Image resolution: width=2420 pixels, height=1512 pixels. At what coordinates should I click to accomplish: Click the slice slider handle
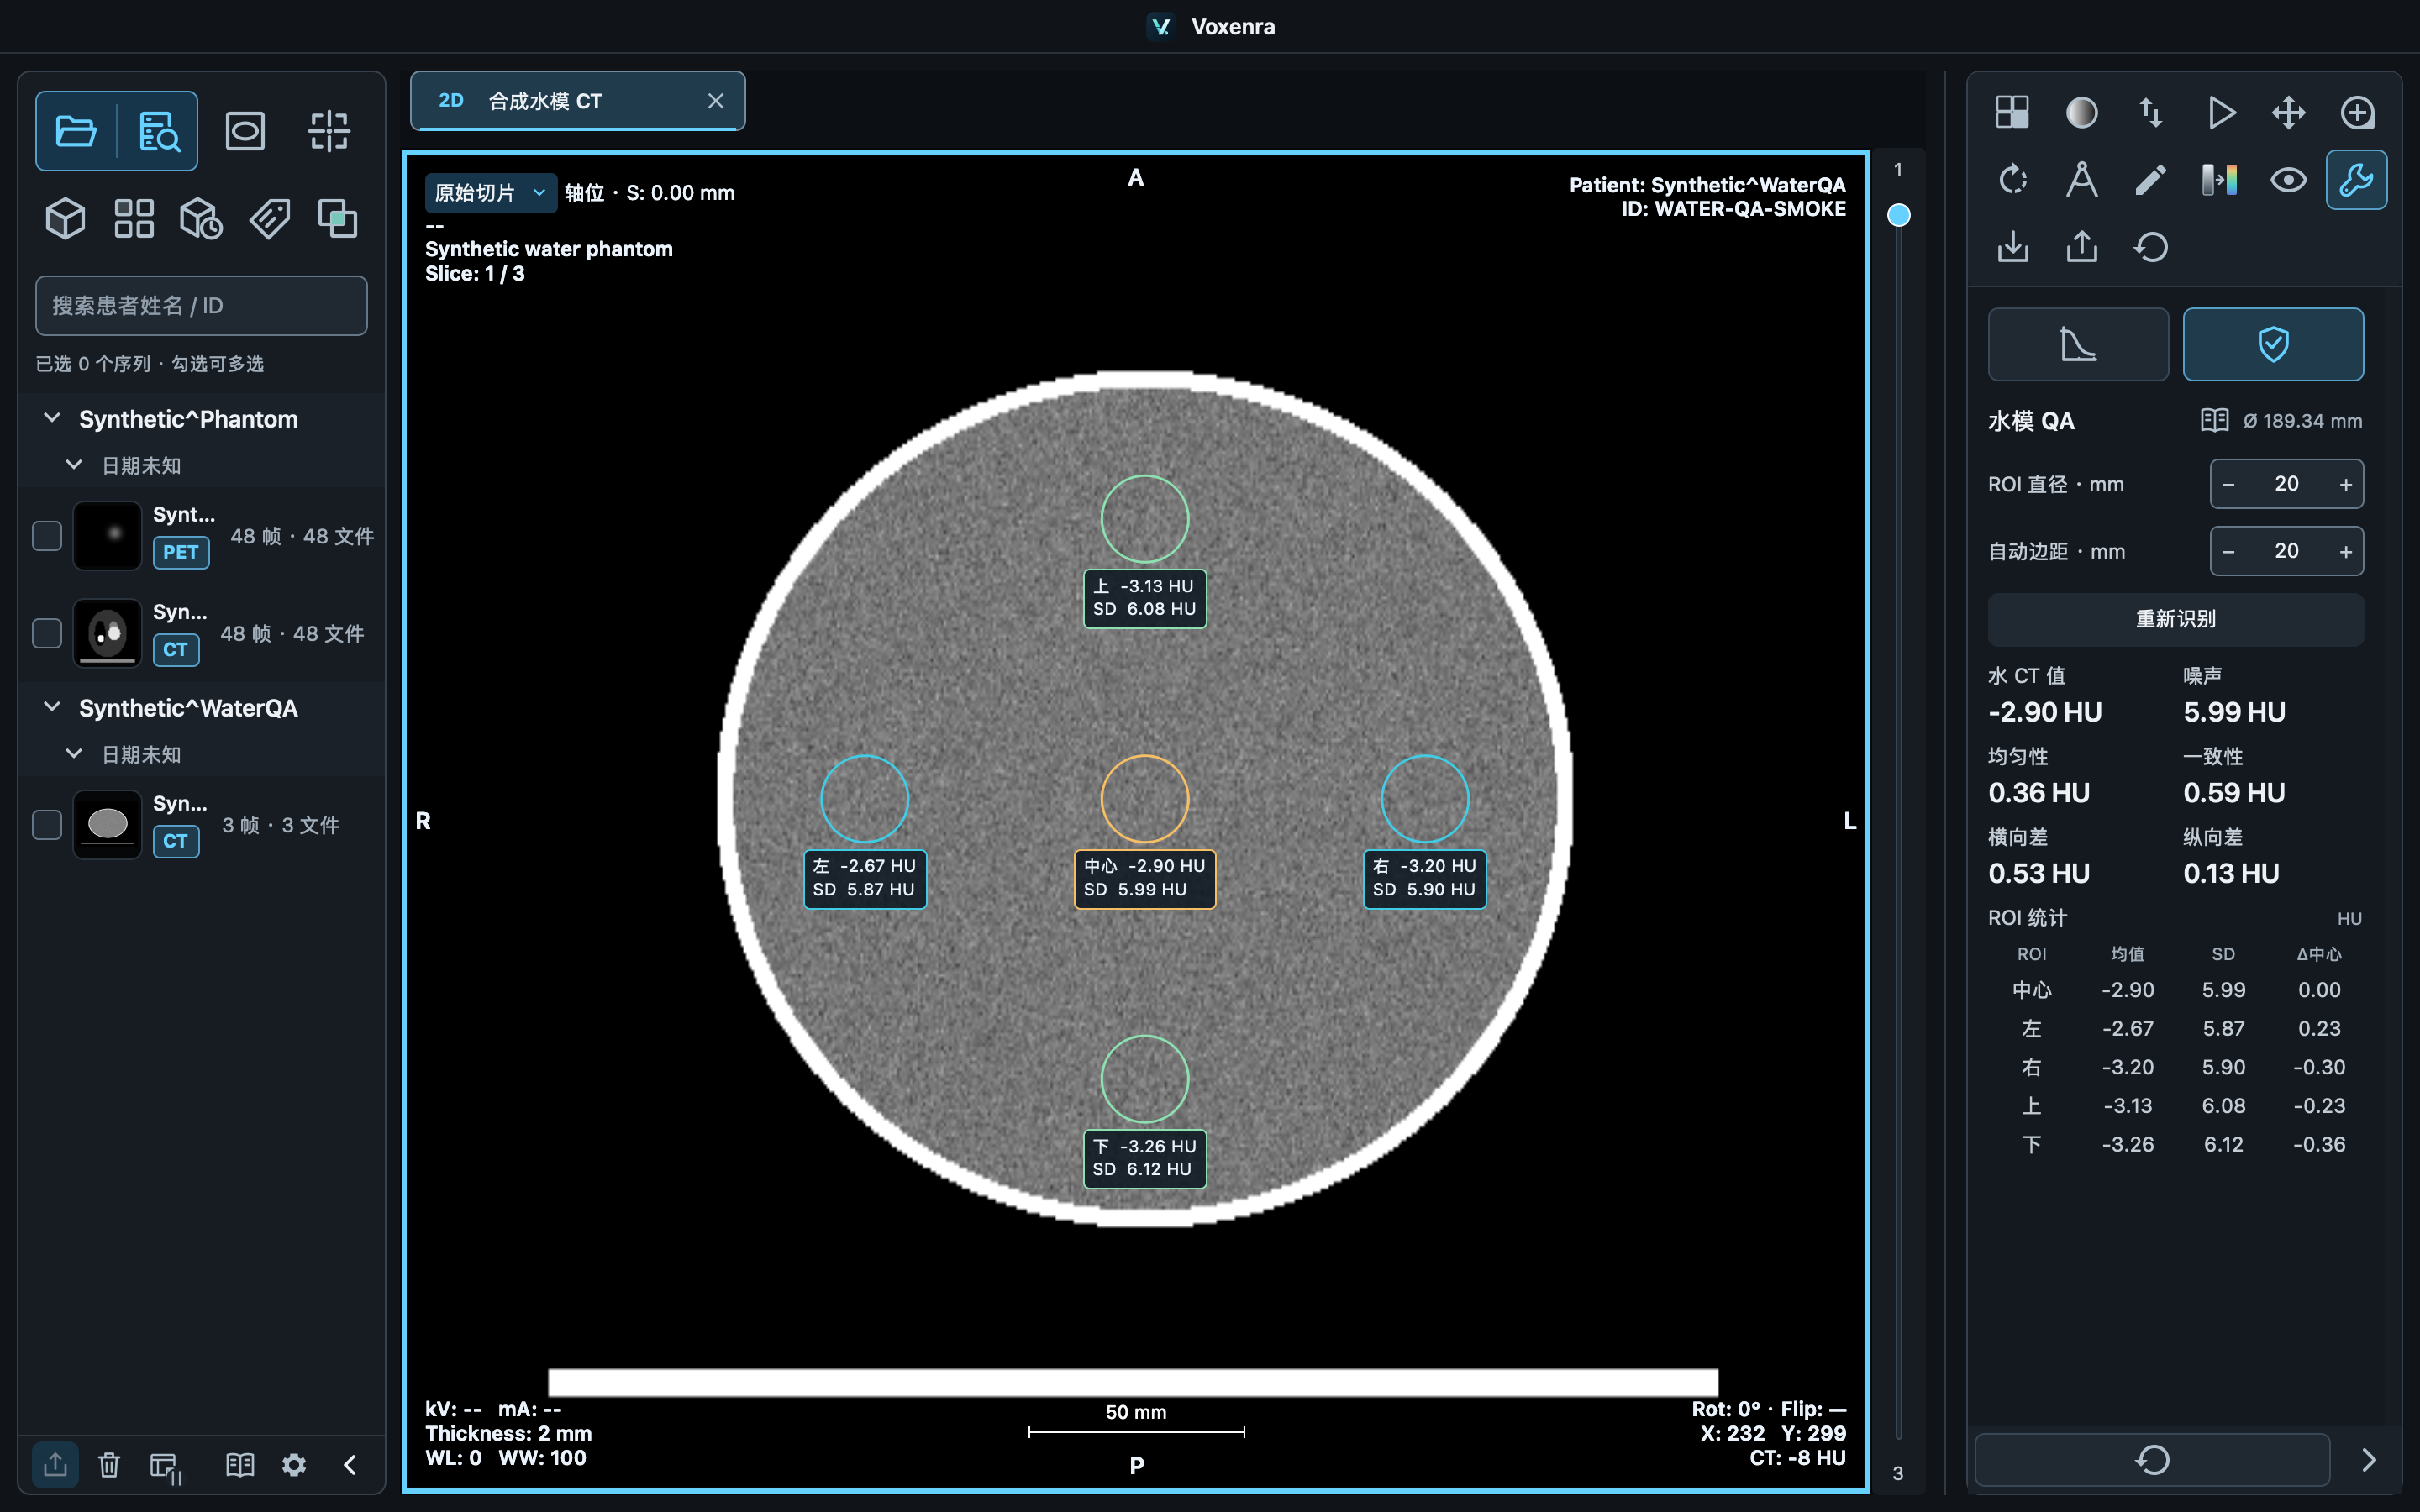(1898, 215)
